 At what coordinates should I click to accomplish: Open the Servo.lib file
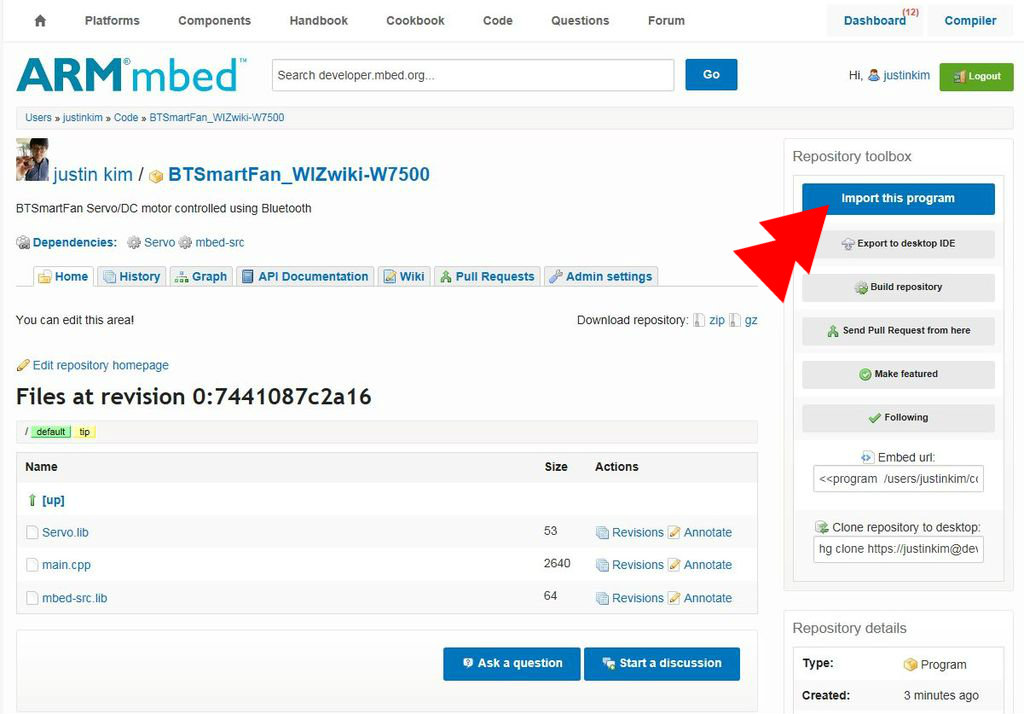click(x=65, y=532)
